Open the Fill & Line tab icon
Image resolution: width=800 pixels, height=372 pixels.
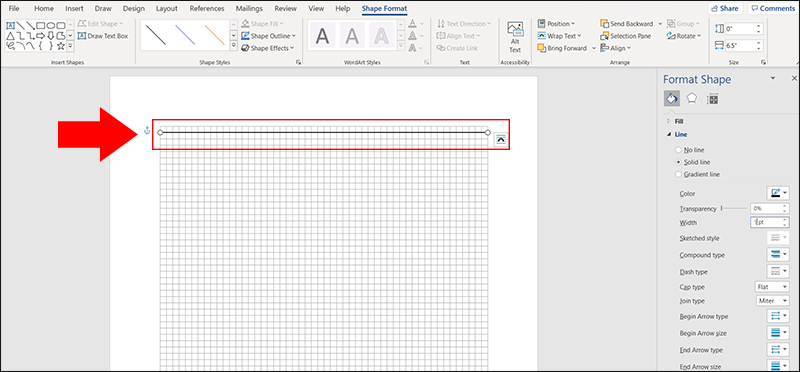(671, 98)
